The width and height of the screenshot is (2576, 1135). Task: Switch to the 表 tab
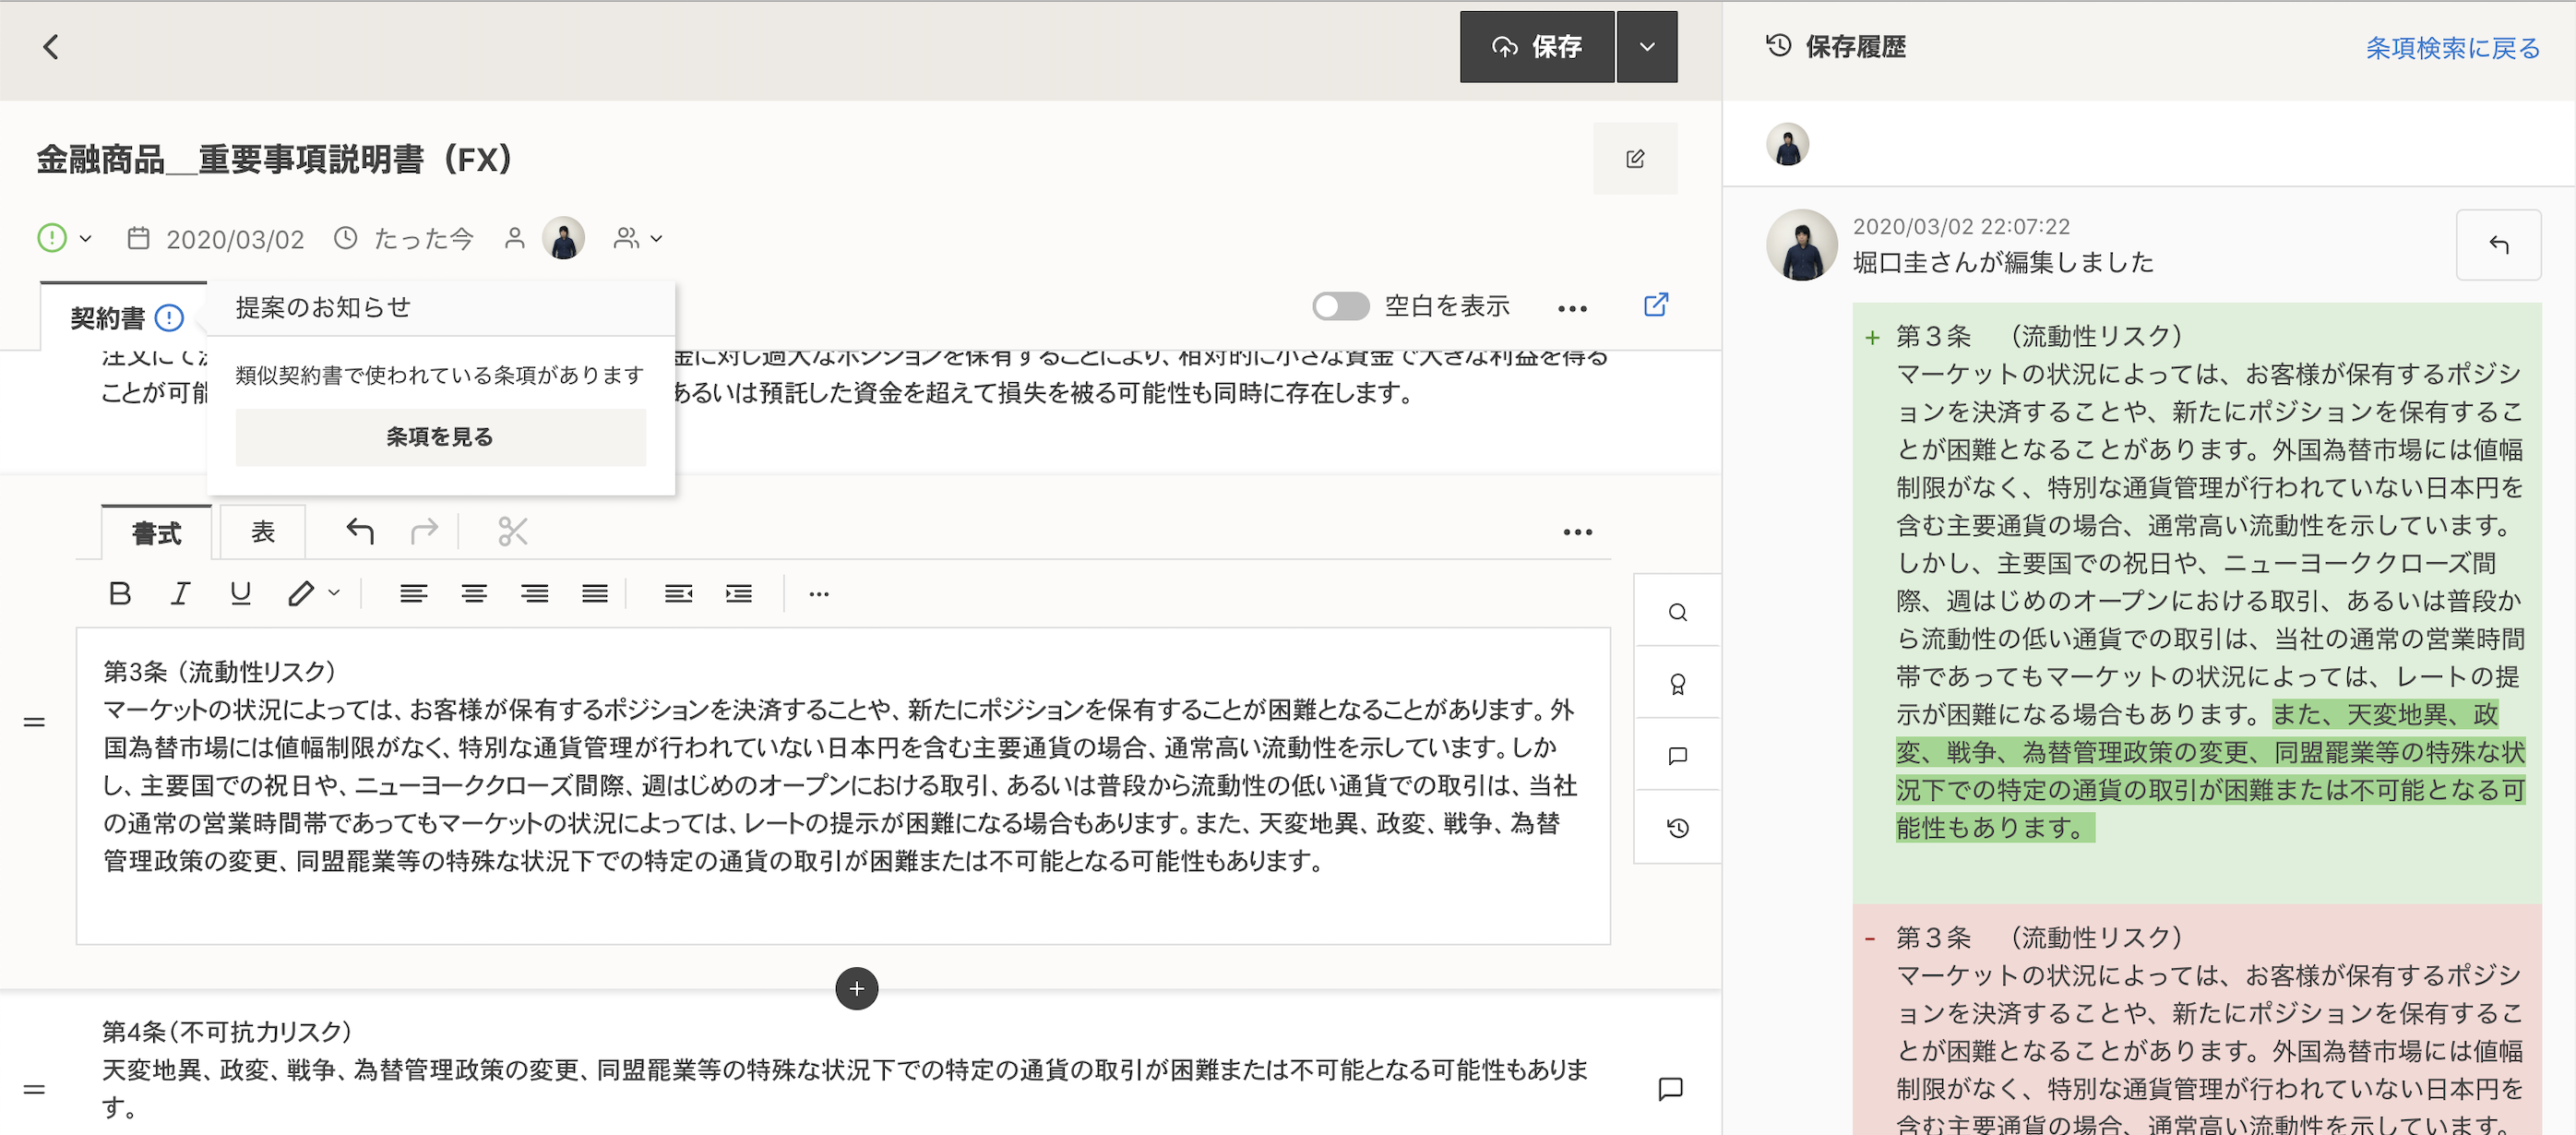pyautogui.click(x=262, y=532)
